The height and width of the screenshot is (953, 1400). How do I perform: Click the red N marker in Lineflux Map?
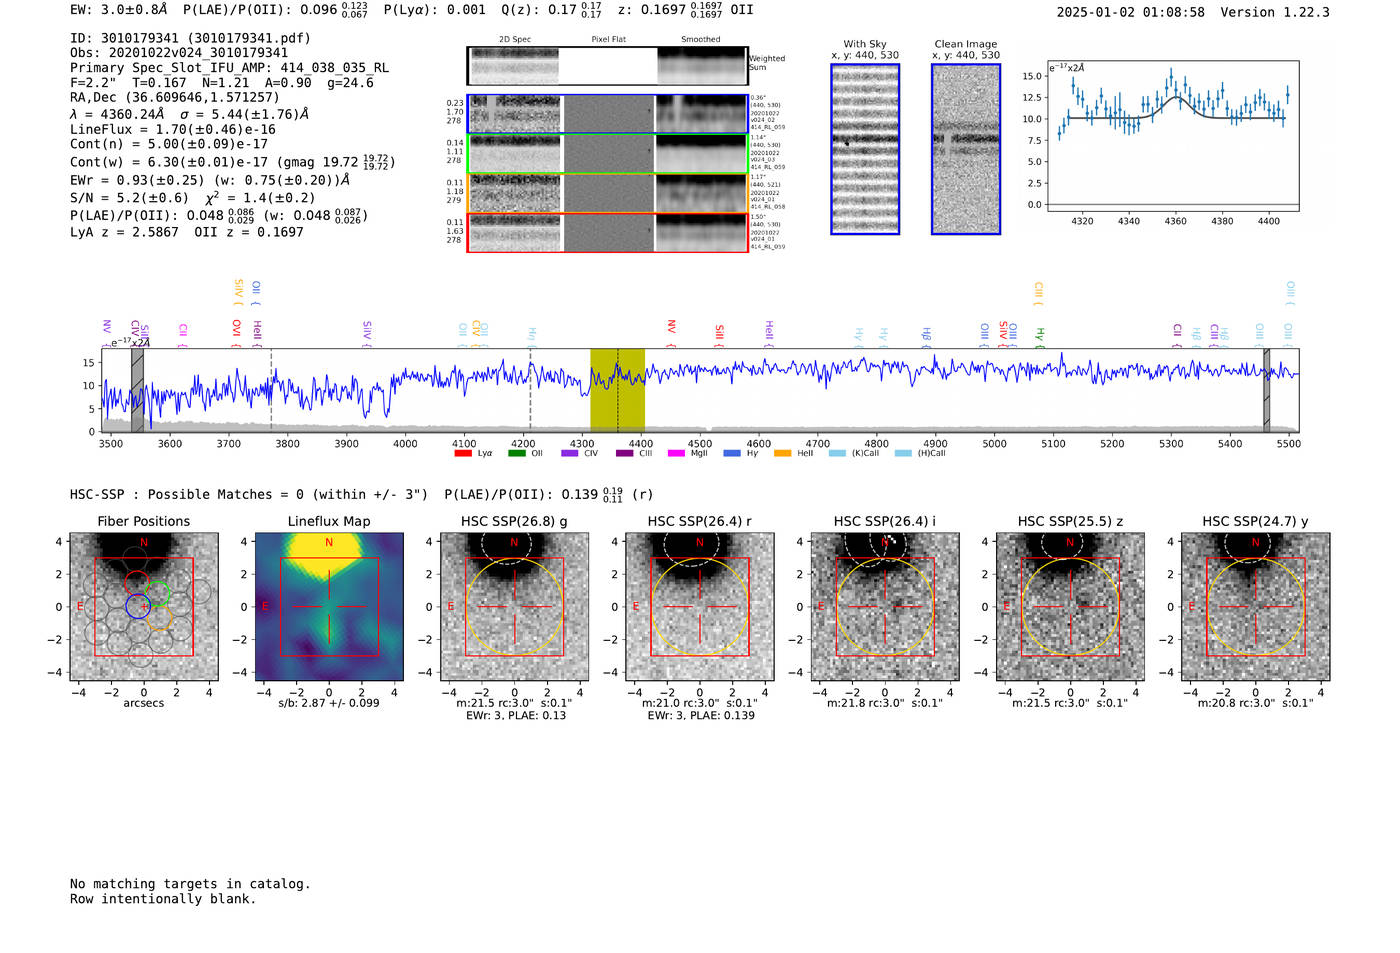(x=329, y=543)
